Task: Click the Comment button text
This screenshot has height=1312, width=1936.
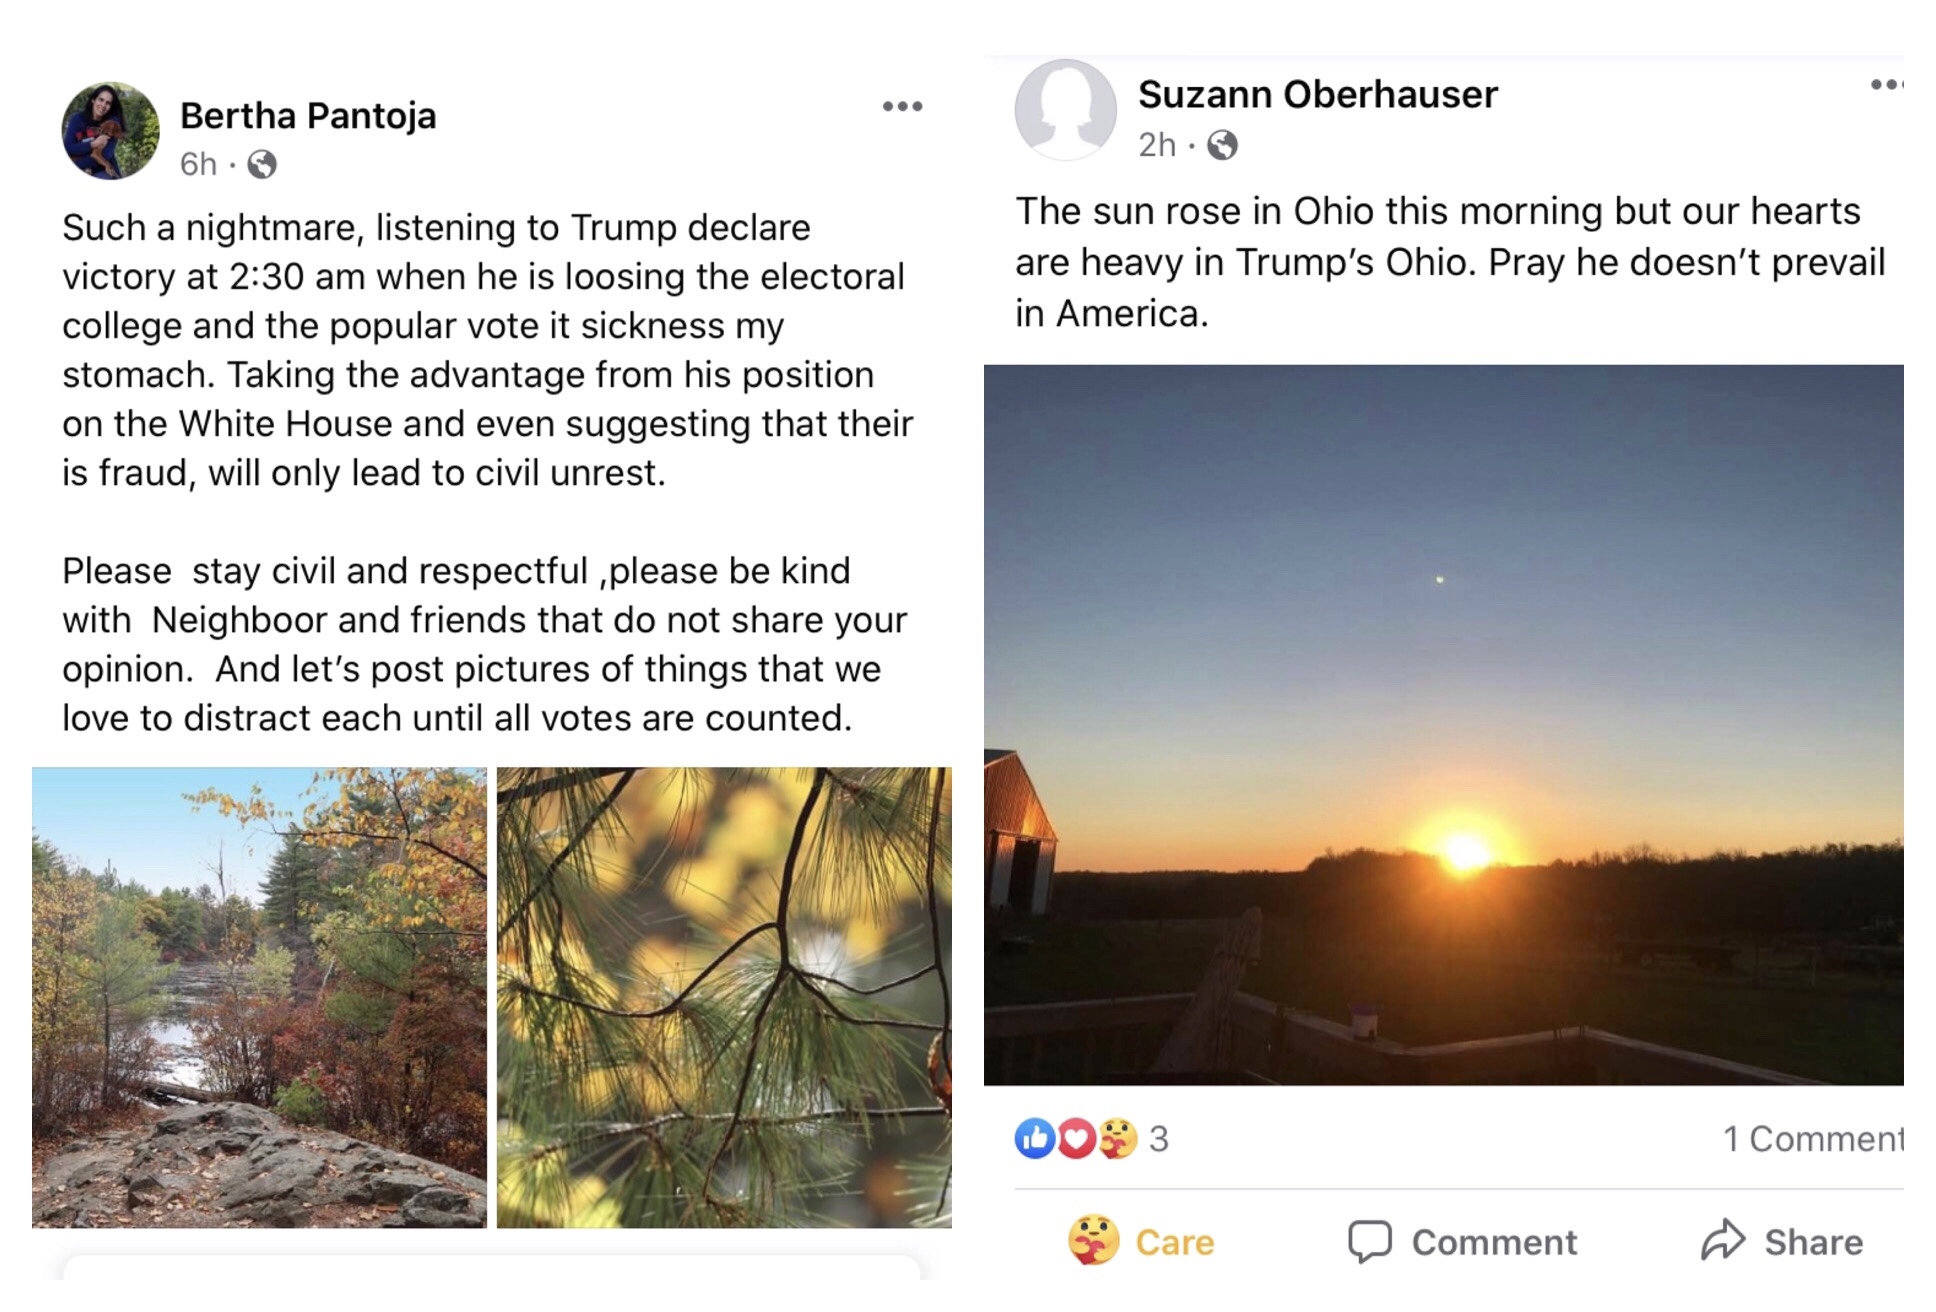Action: 1494,1242
